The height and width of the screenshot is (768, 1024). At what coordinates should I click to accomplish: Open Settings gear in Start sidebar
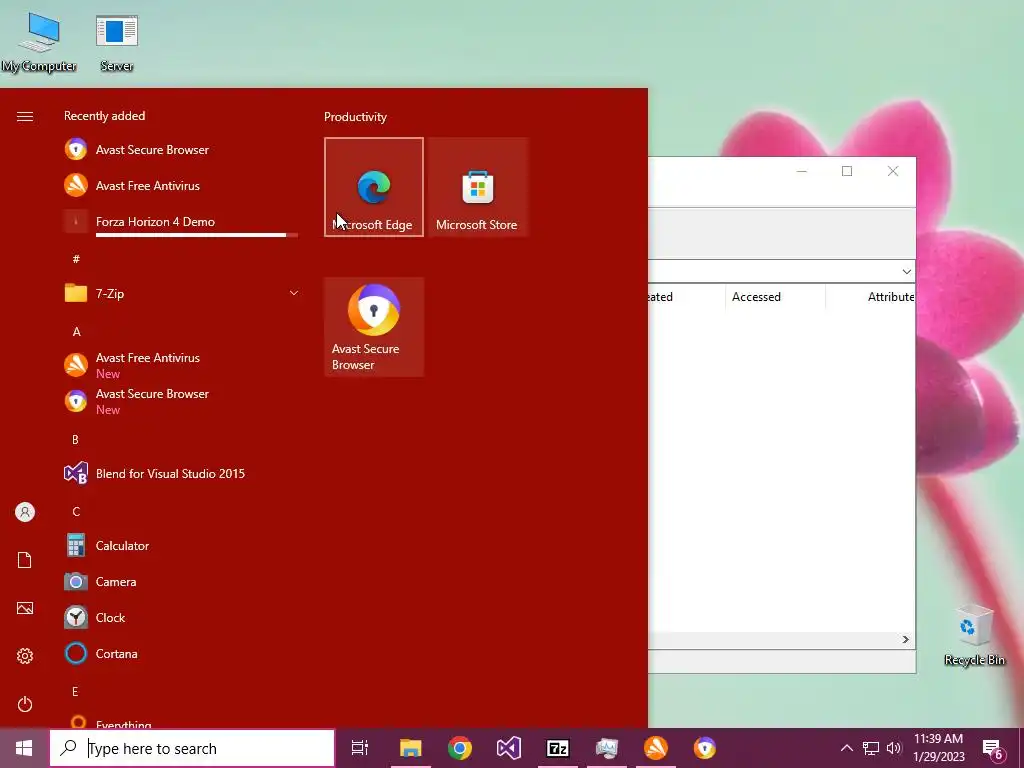[25, 656]
